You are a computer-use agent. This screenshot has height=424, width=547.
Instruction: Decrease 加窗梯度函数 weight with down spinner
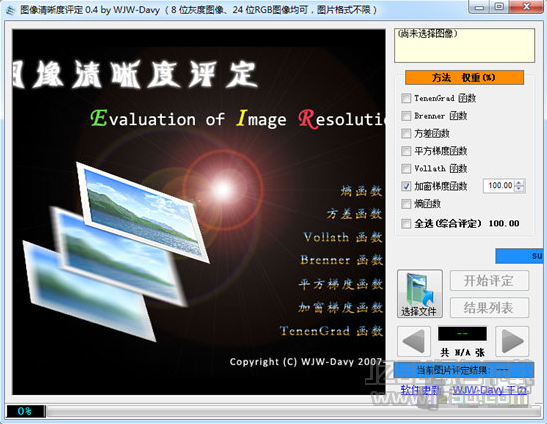(519, 189)
